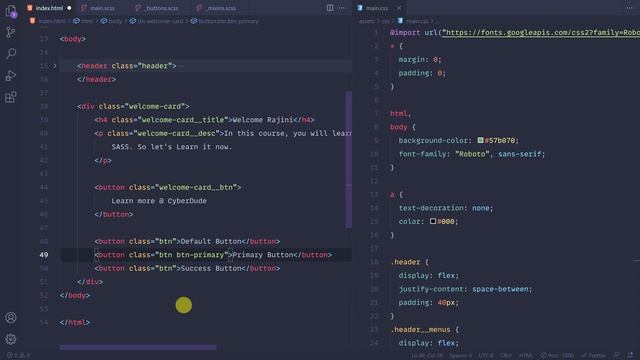Click the 'Primary Button' text on line 49
Image resolution: width=640 pixels, height=360 pixels.
263,255
